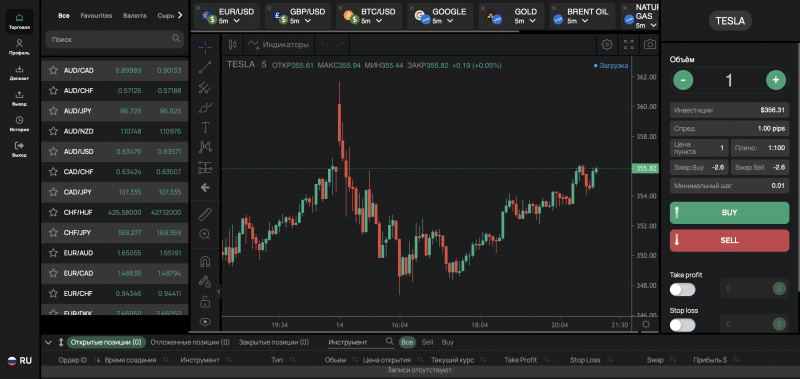Decrease volume with the minus button
800x379 pixels.
point(683,80)
